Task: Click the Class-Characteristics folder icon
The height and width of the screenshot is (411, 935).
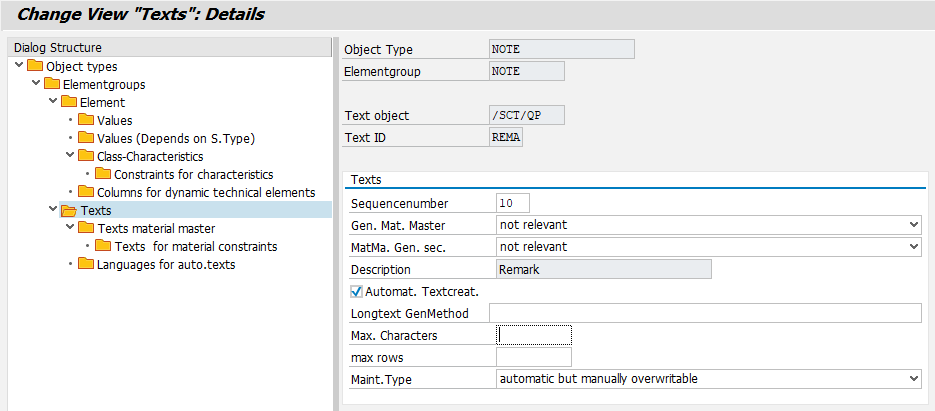Action: tap(86, 157)
